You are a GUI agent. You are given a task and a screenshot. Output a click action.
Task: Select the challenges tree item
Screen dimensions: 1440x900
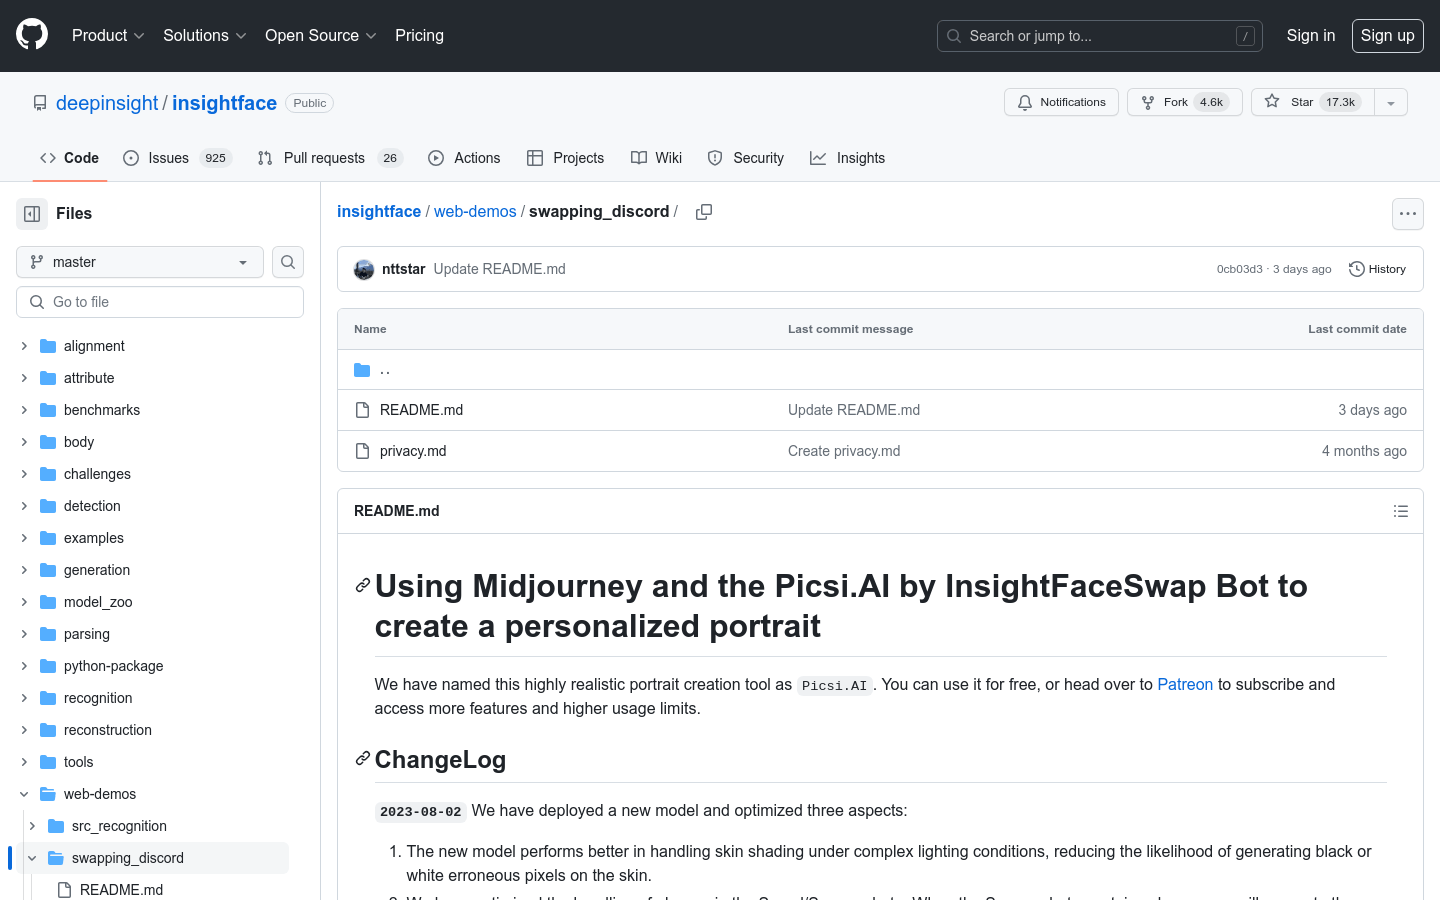pyautogui.click(x=97, y=474)
